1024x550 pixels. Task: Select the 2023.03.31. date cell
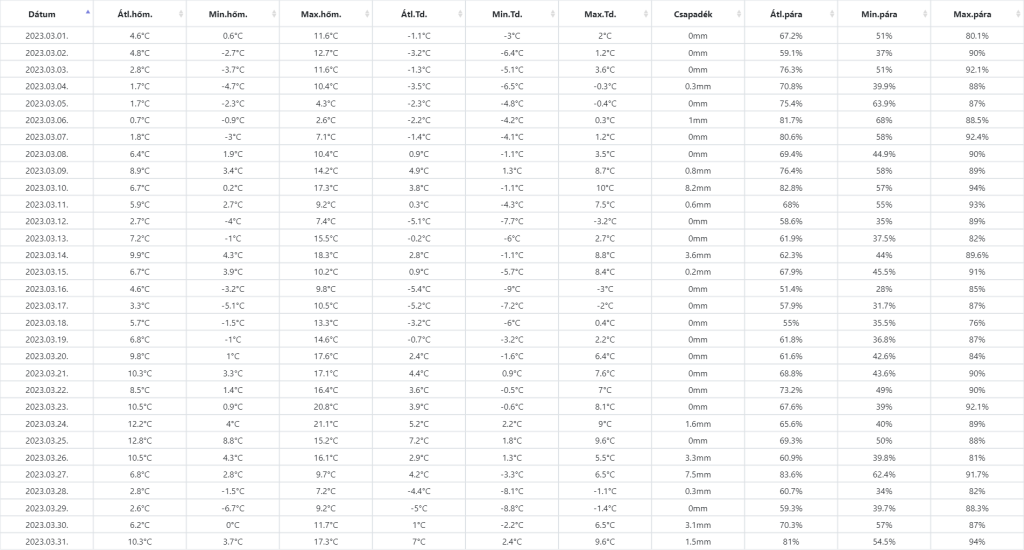click(x=47, y=541)
